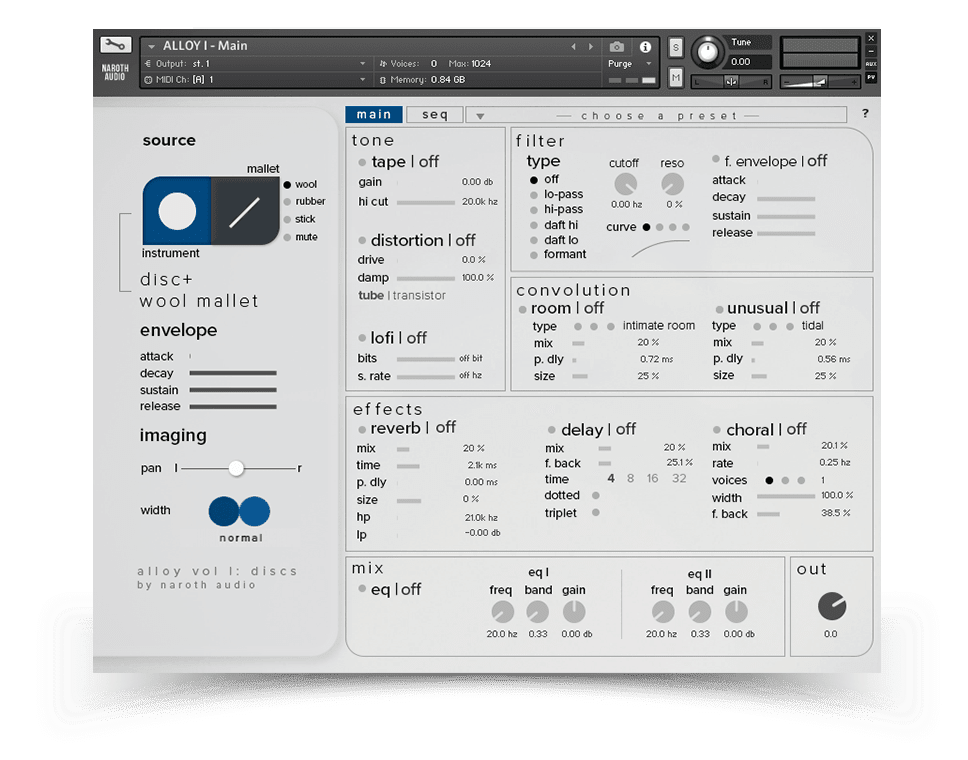Image resolution: width=968 pixels, height=760 pixels.
Task: Set delay time to 8
Action: (630, 478)
